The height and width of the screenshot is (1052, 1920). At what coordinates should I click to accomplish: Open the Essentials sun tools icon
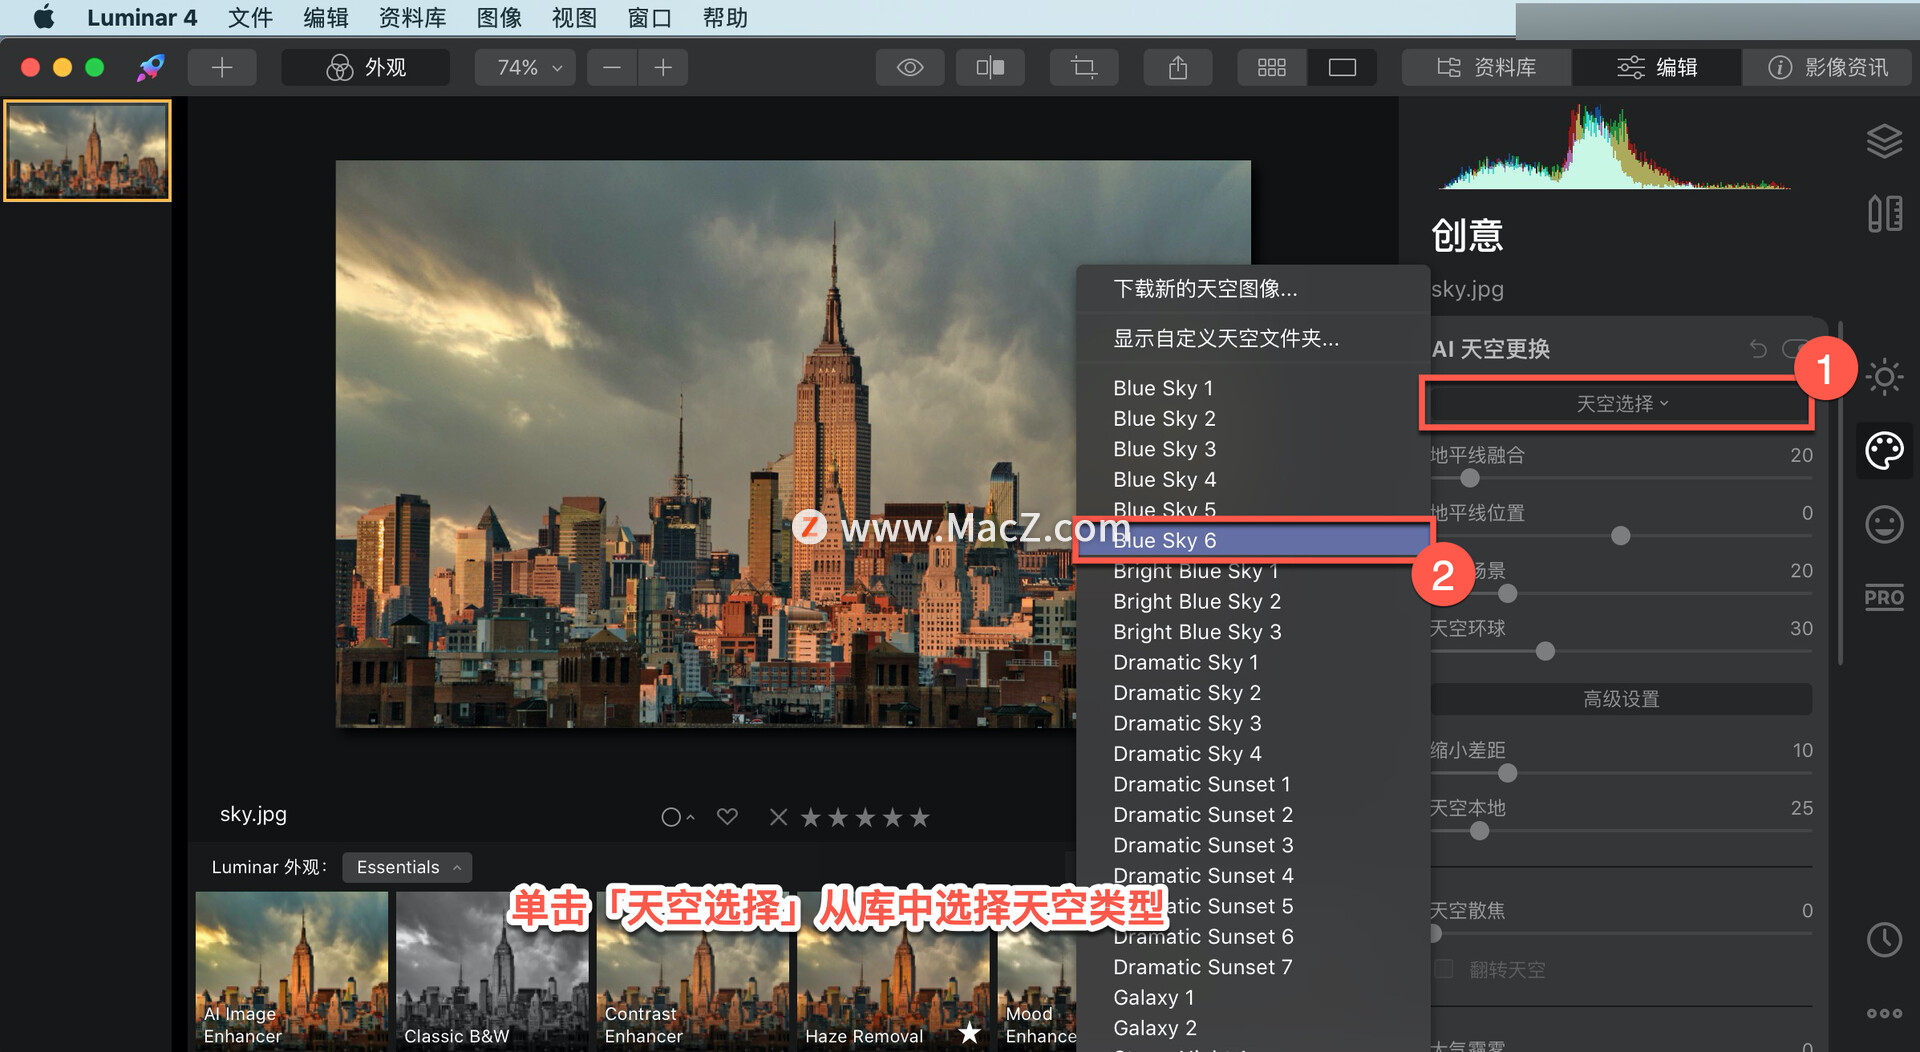click(1884, 377)
